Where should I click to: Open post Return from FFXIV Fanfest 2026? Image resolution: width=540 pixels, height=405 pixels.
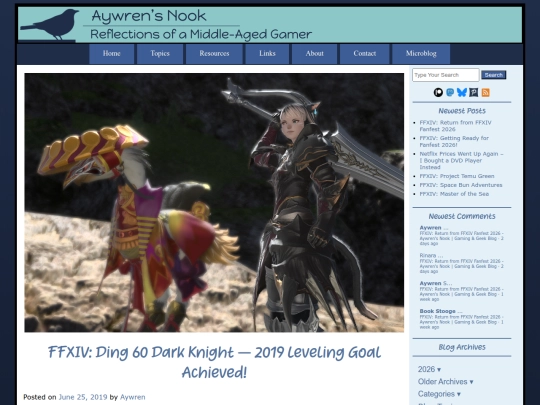coord(455,126)
